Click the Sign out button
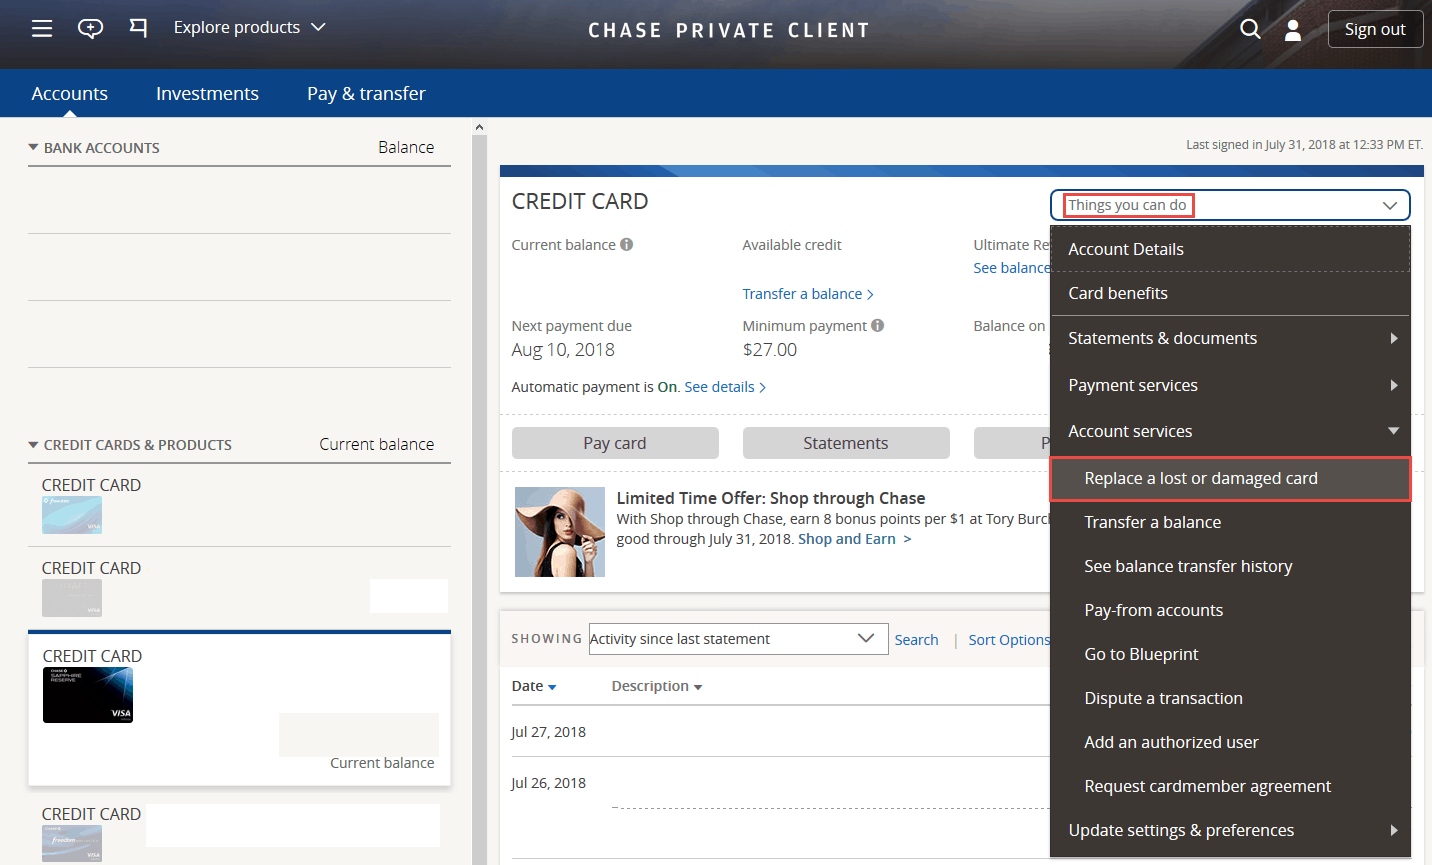Viewport: 1432px width, 865px height. (1375, 29)
